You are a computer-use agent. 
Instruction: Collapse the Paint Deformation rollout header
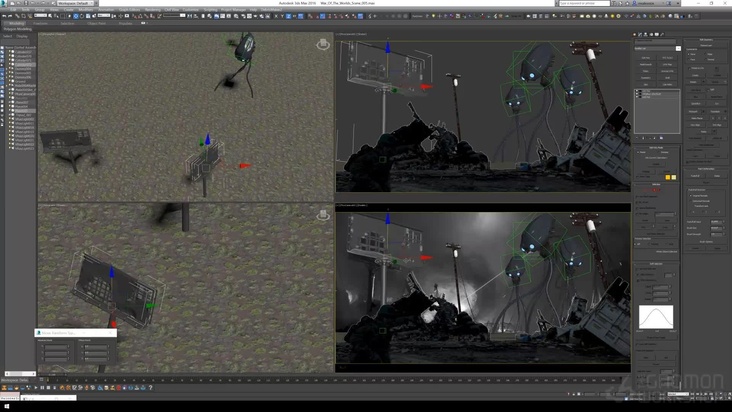tap(706, 168)
